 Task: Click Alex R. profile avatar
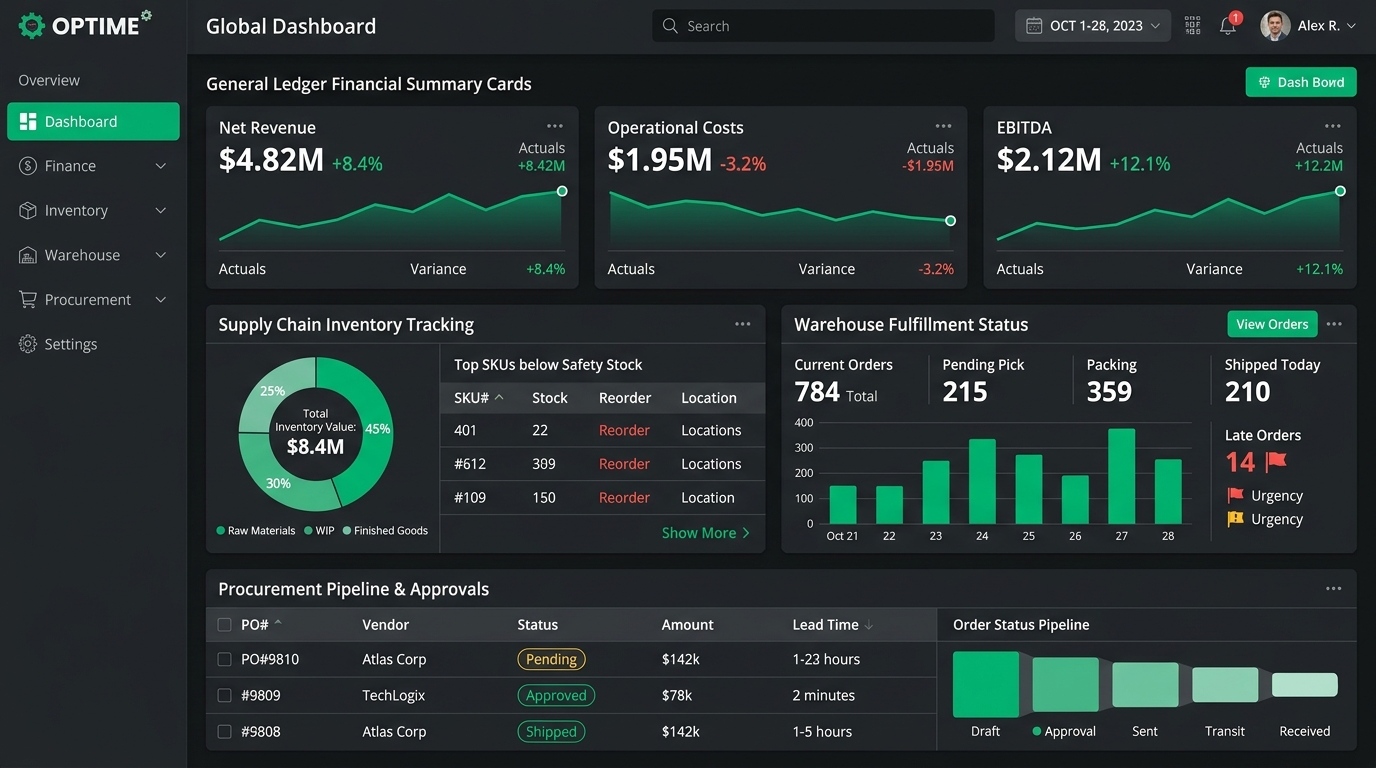coord(1275,26)
